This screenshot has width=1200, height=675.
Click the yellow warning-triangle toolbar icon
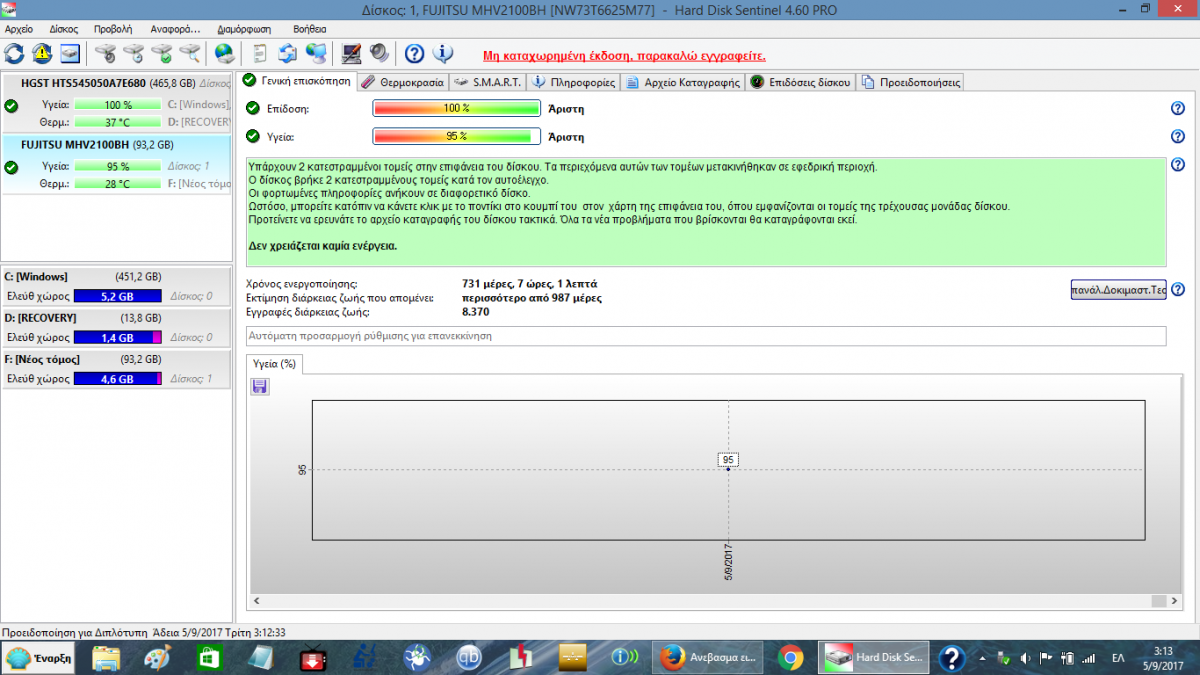tap(42, 53)
